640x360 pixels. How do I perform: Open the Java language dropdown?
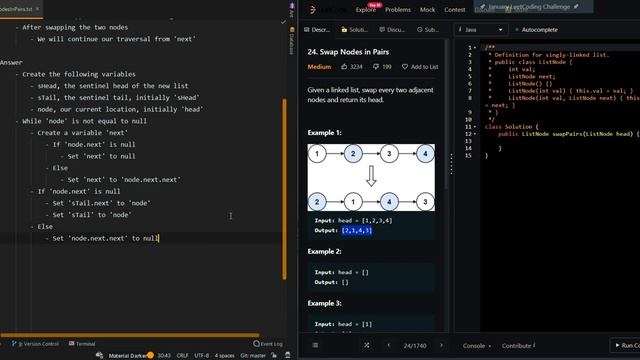tap(480, 30)
